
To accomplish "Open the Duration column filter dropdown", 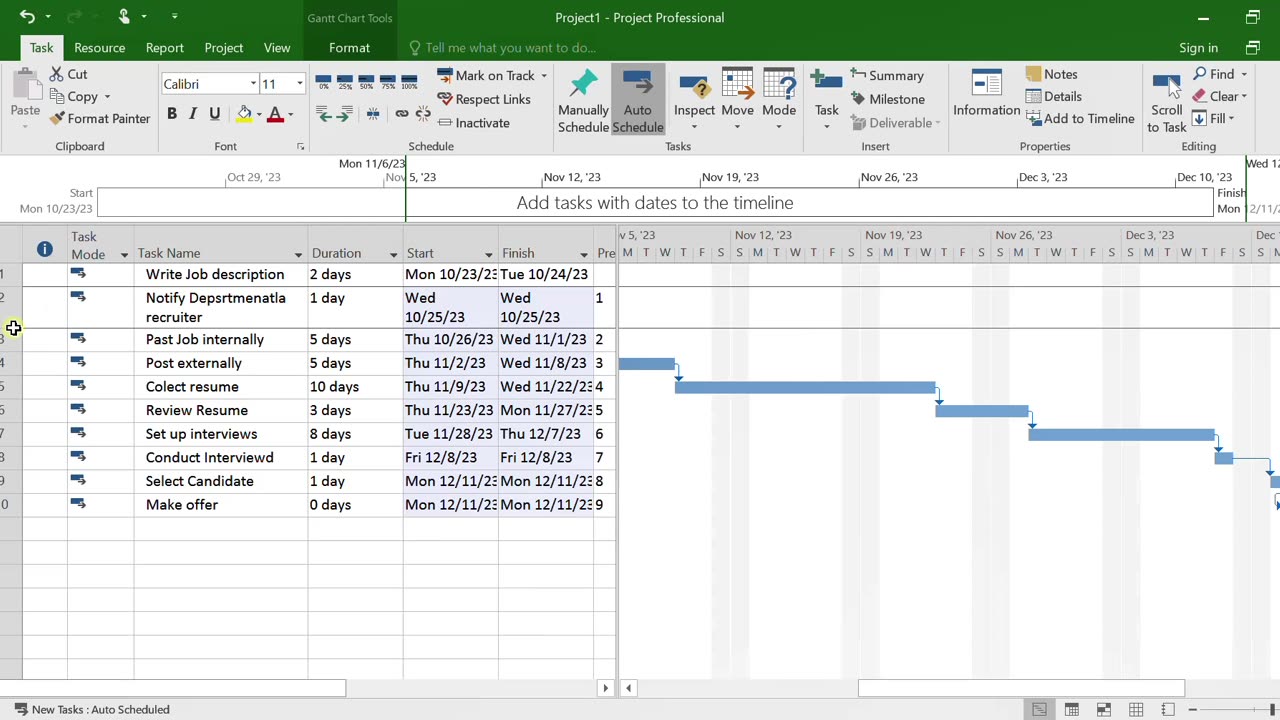I will point(393,254).
